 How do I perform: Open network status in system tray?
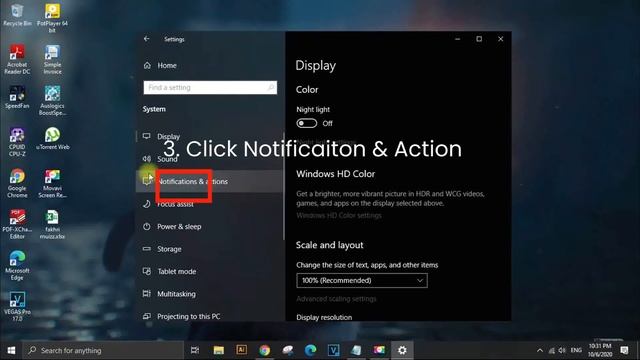click(551, 350)
